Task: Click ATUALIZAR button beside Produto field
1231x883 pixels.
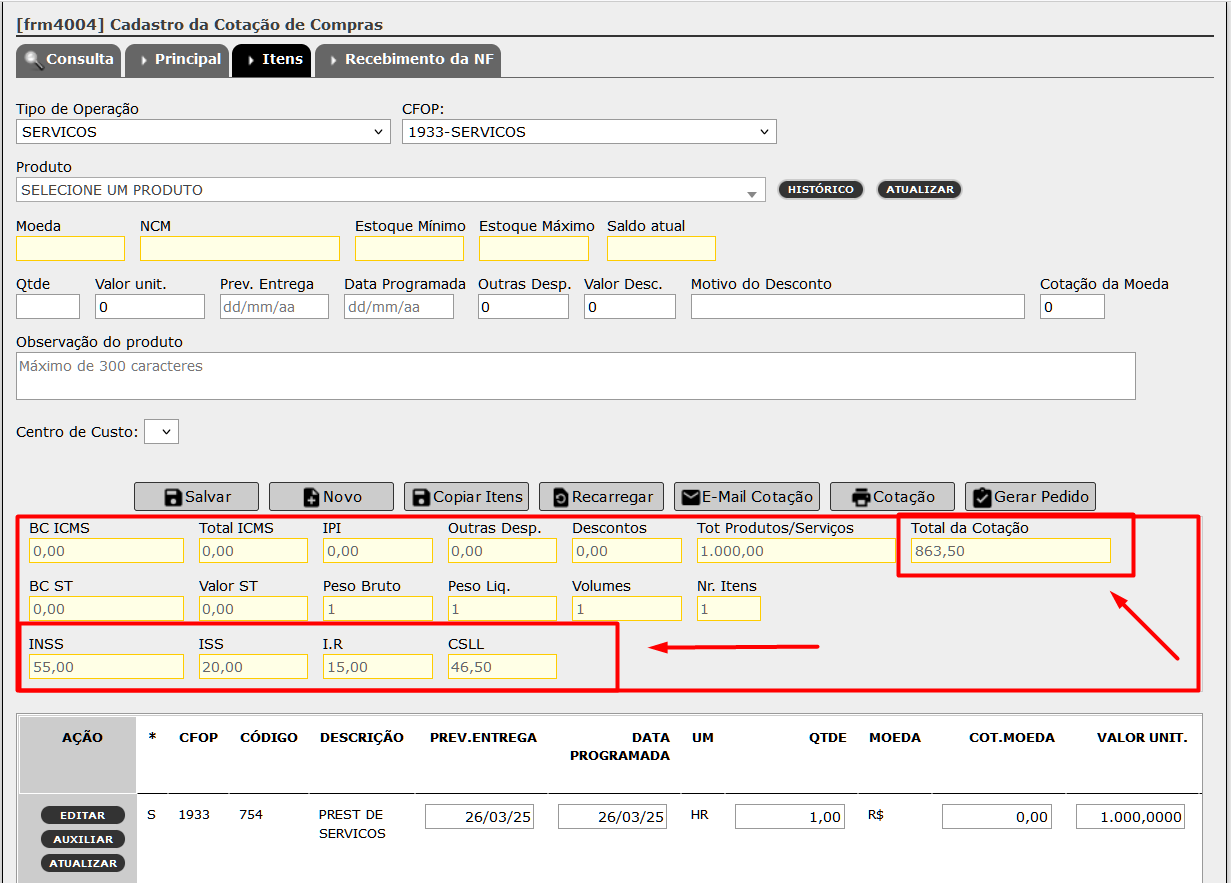Action: click(x=920, y=189)
